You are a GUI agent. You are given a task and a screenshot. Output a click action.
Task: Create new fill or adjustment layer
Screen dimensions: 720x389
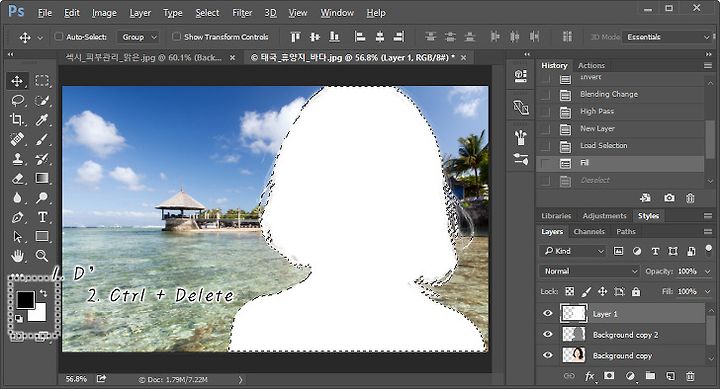[x=630, y=376]
